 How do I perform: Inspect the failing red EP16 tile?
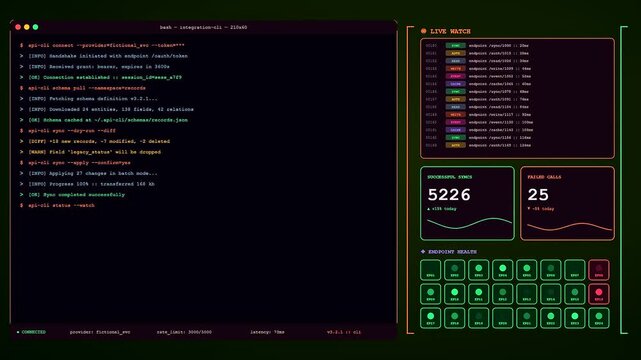click(599, 294)
